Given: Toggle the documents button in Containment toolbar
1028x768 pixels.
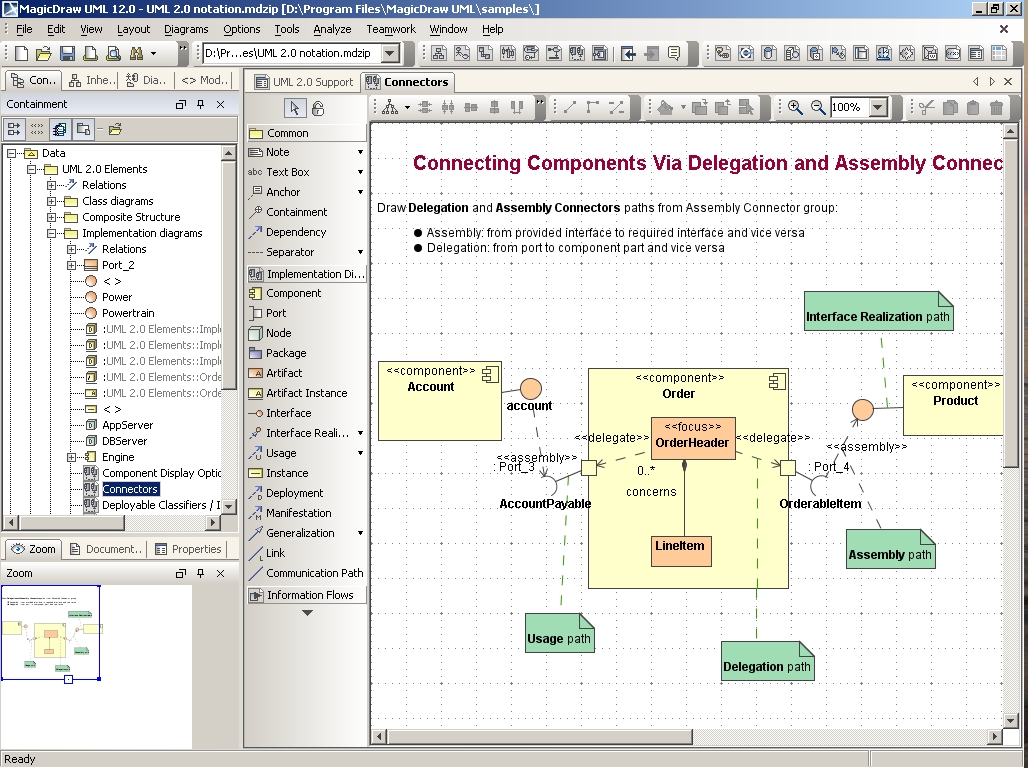Looking at the screenshot, I should [x=60, y=129].
